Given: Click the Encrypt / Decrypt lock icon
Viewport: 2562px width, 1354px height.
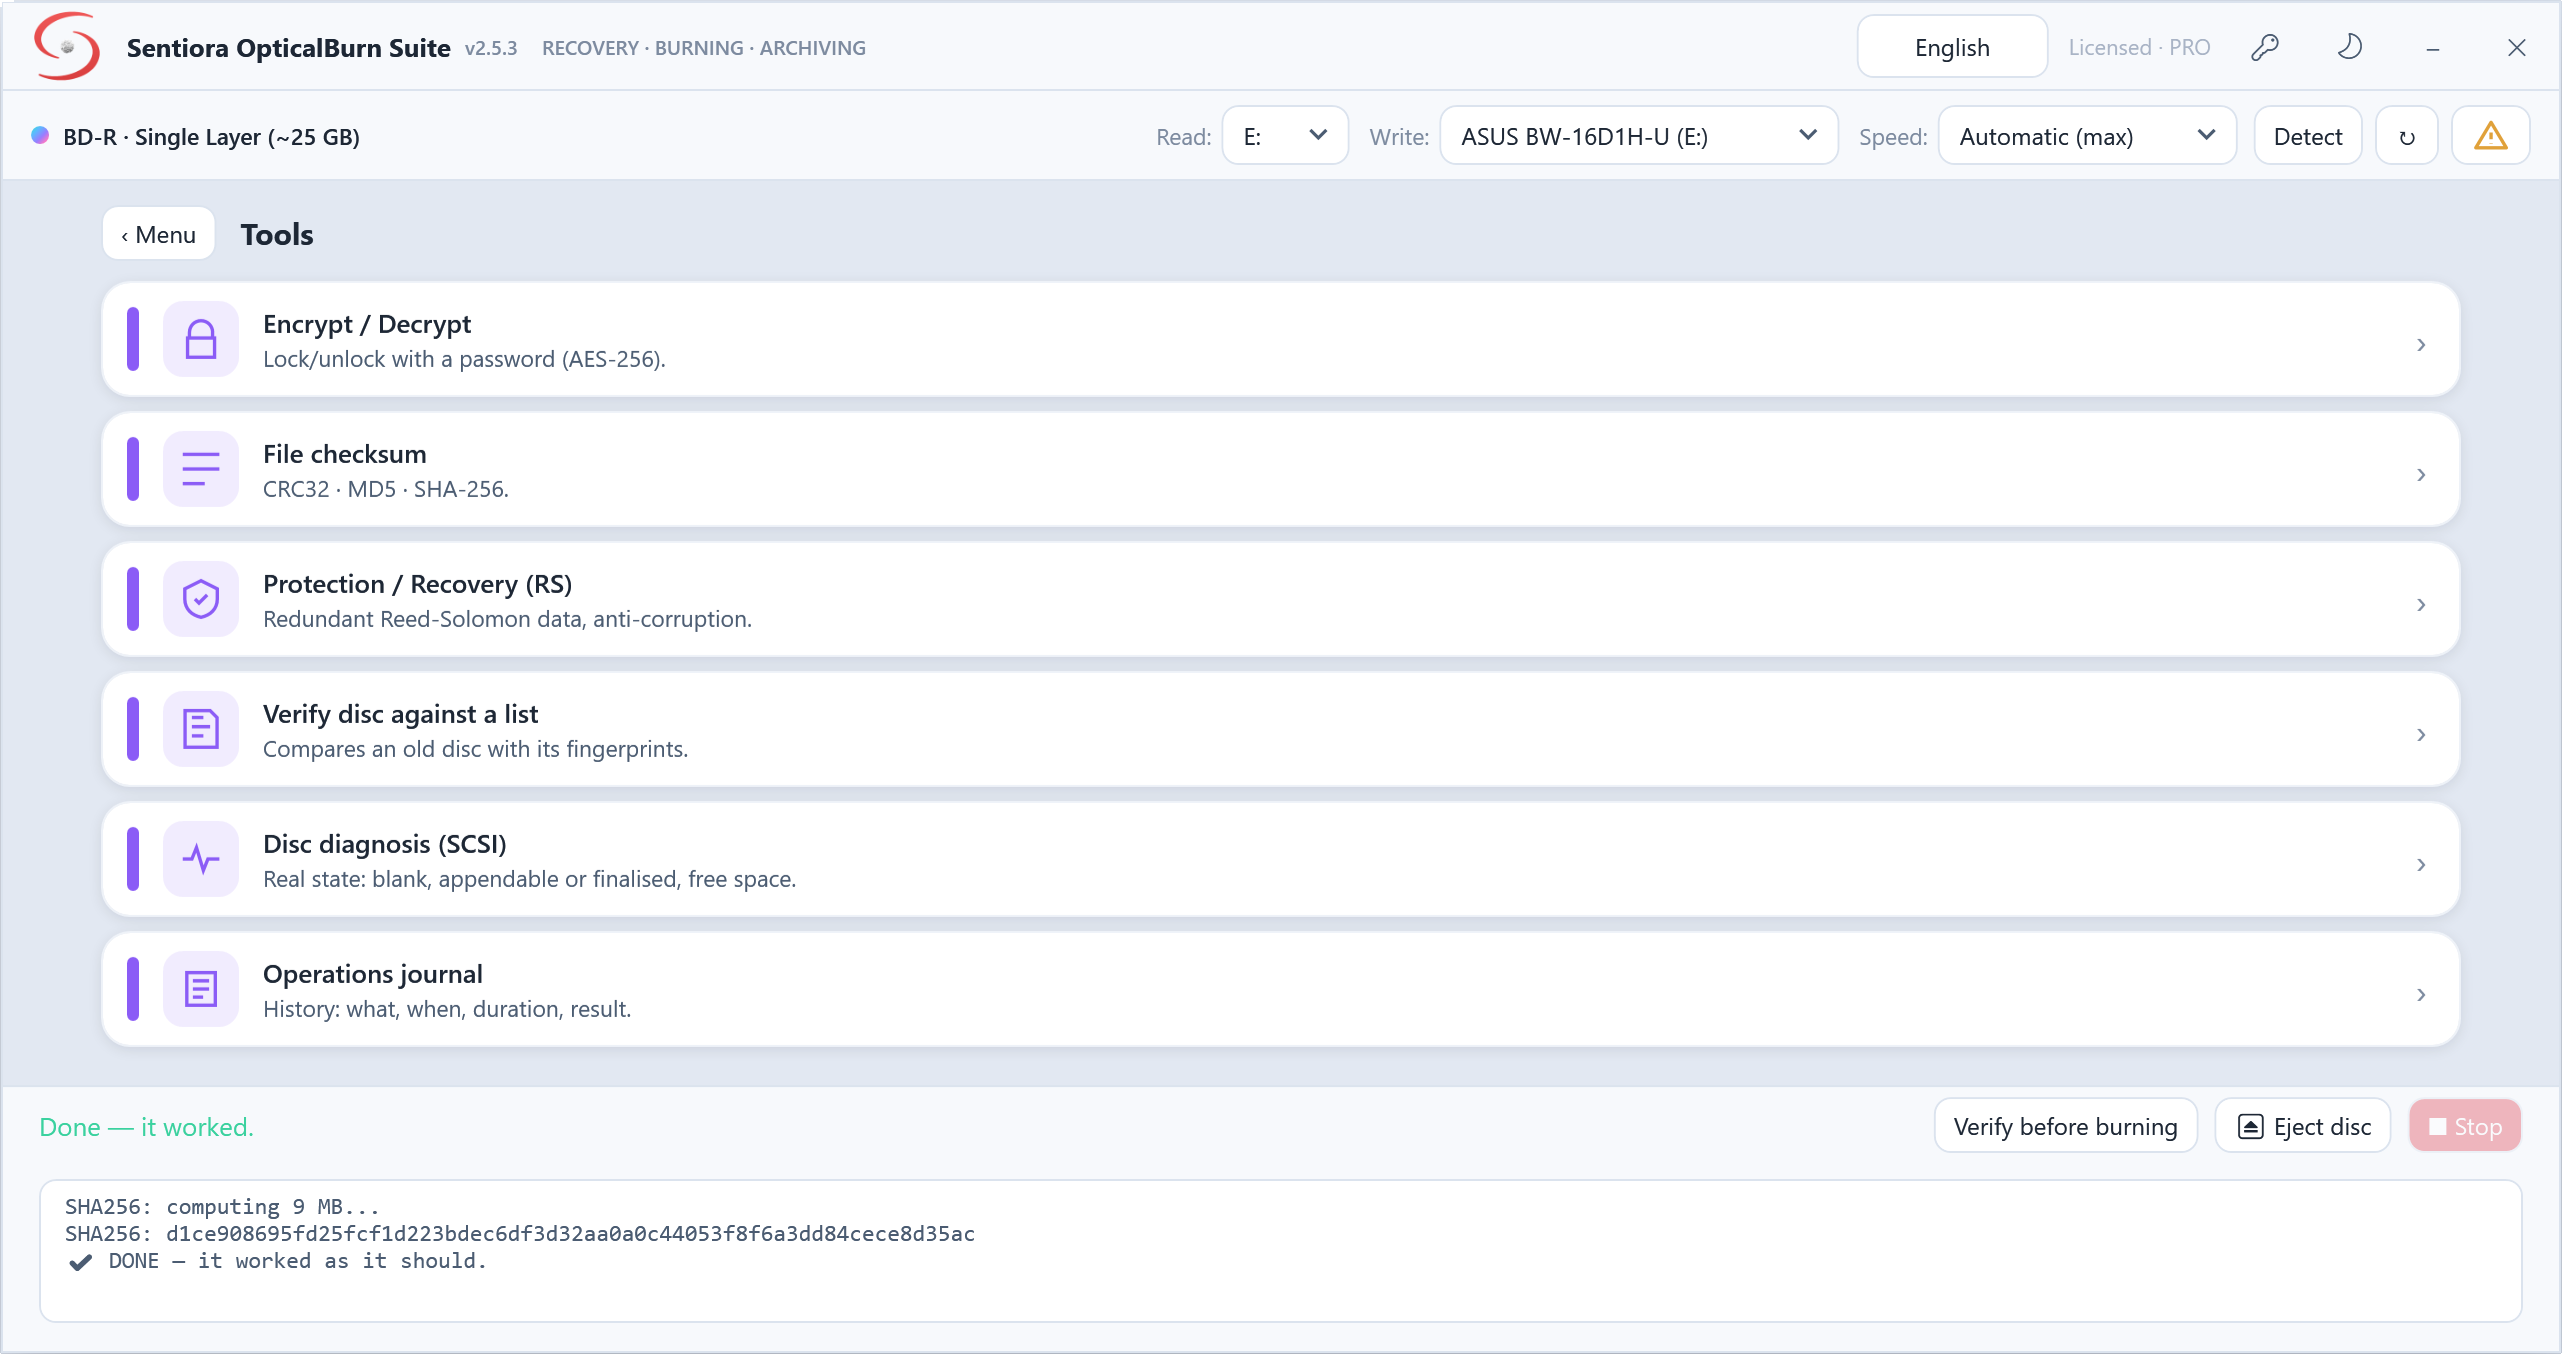Looking at the screenshot, I should click(x=201, y=339).
